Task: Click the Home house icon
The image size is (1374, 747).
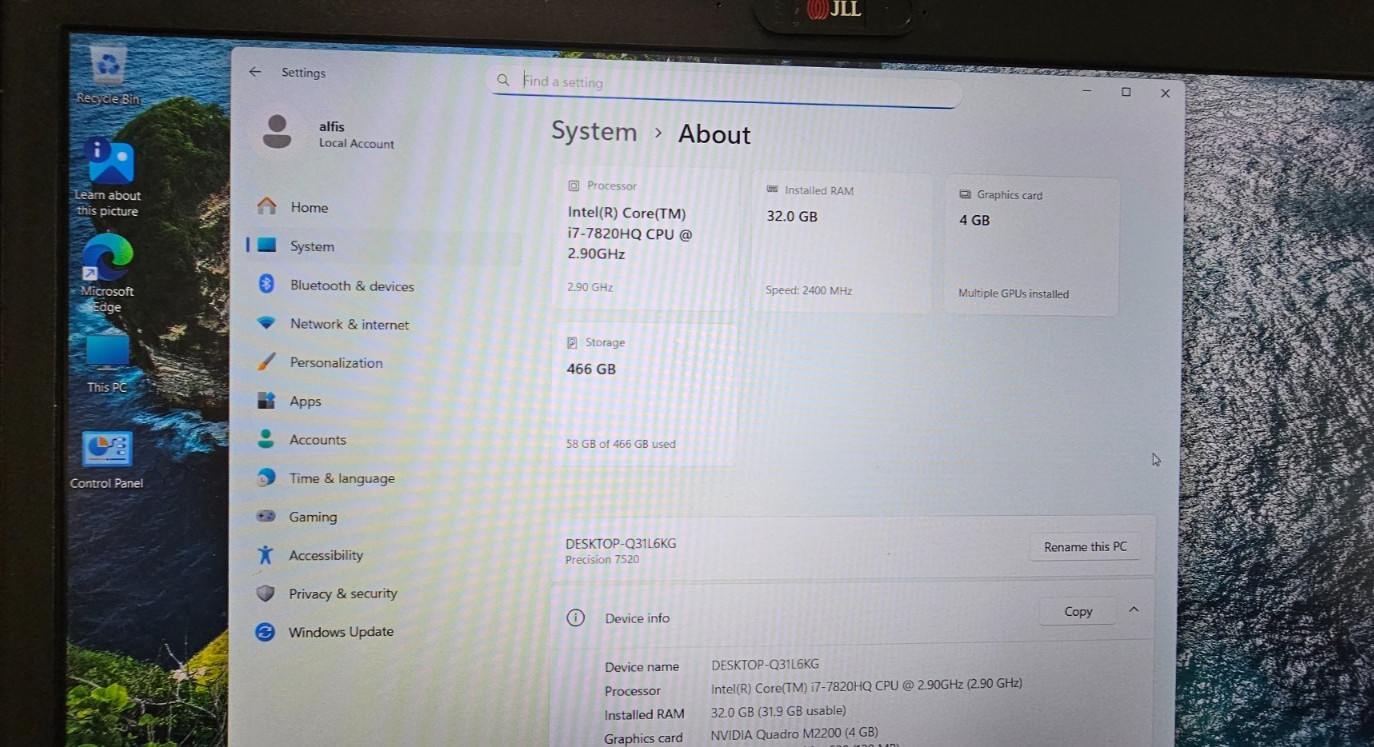Action: tap(266, 206)
